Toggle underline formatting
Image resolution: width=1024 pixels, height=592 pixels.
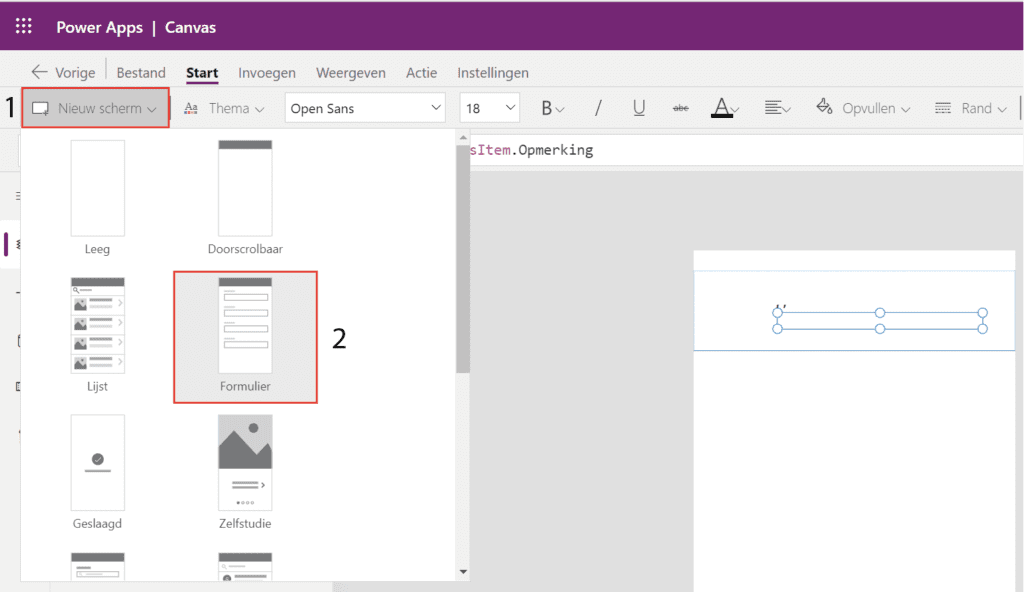click(639, 108)
